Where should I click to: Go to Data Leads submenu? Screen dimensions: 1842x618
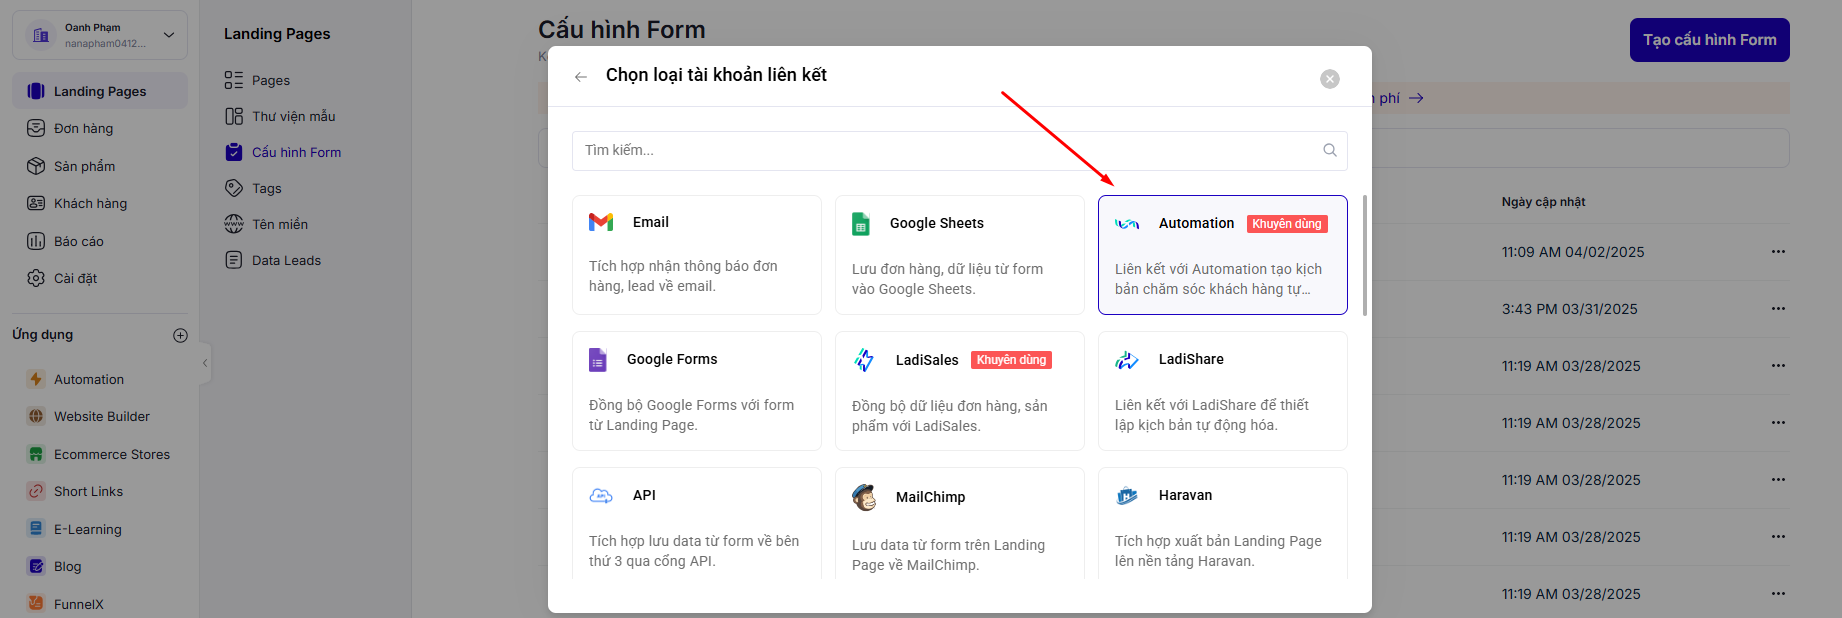click(x=286, y=260)
